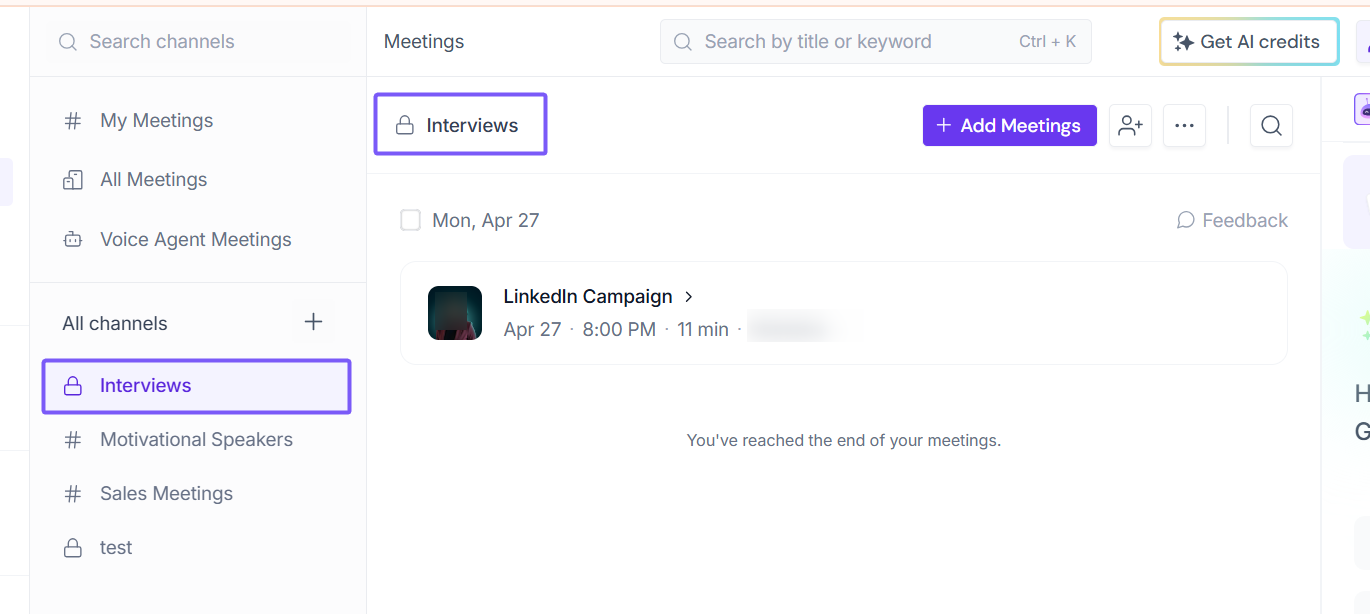Click the '11 min' duration text
Screen dimensions: 1370x614
click(x=703, y=329)
